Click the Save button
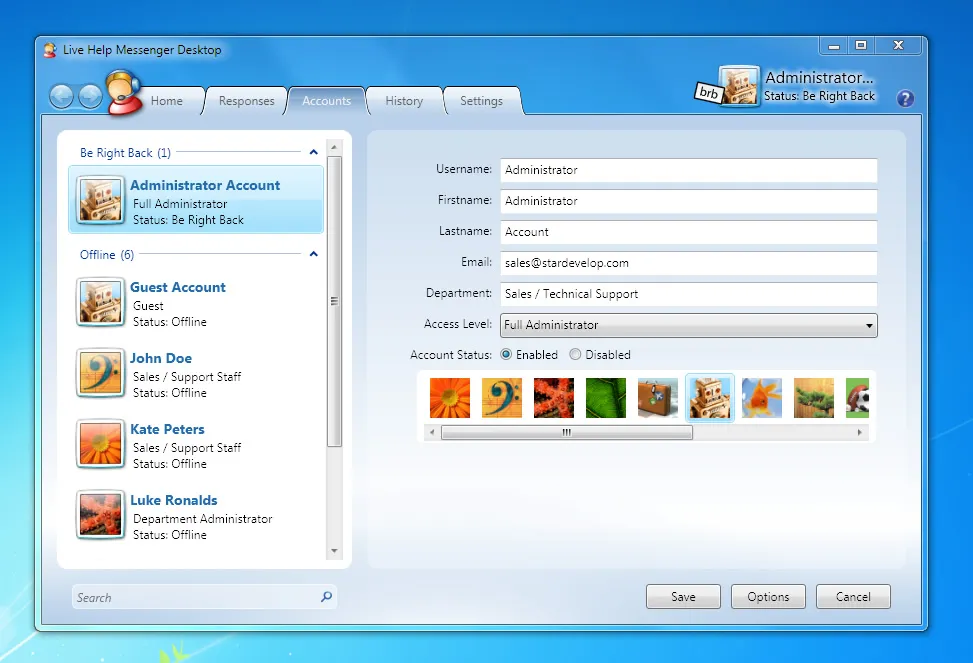 click(x=683, y=597)
